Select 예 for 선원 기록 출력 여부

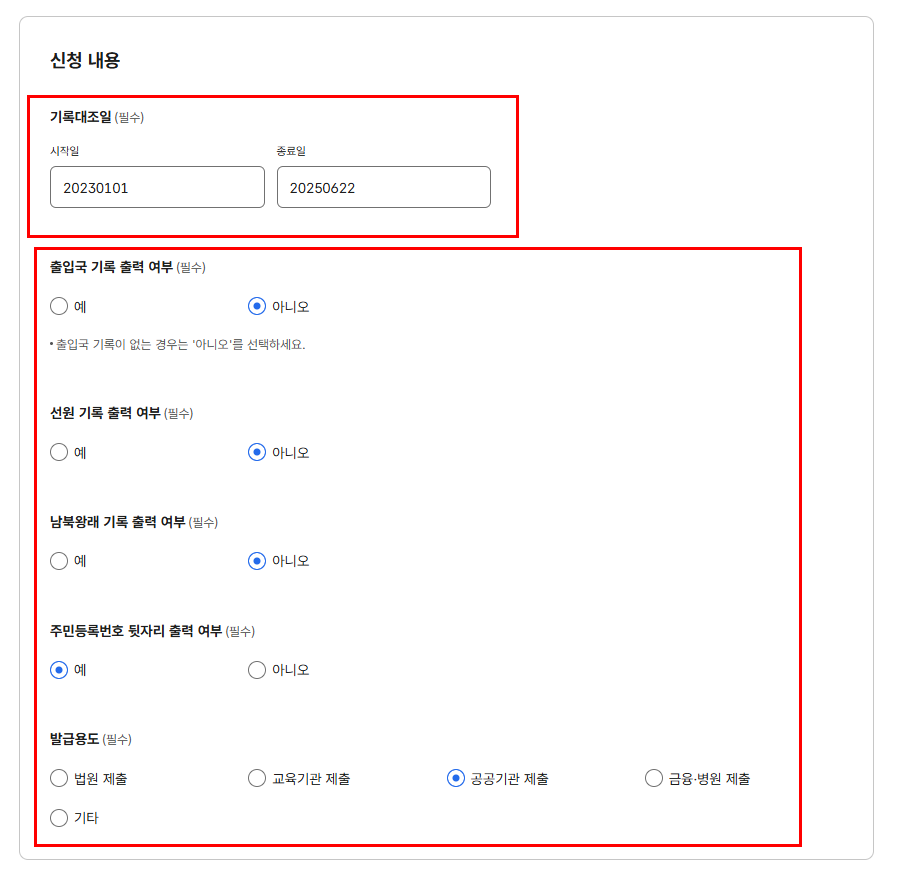click(x=59, y=452)
